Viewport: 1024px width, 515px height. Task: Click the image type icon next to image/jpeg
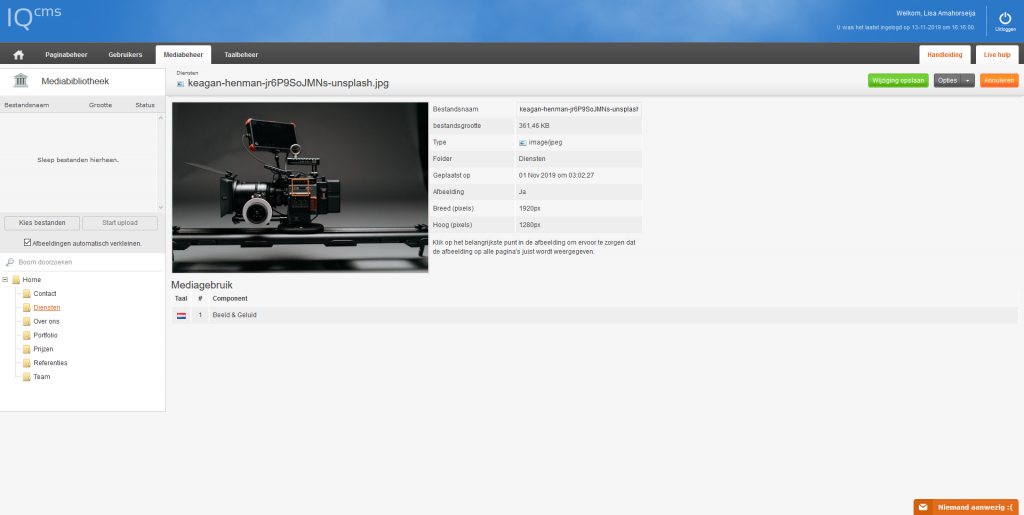(522, 142)
